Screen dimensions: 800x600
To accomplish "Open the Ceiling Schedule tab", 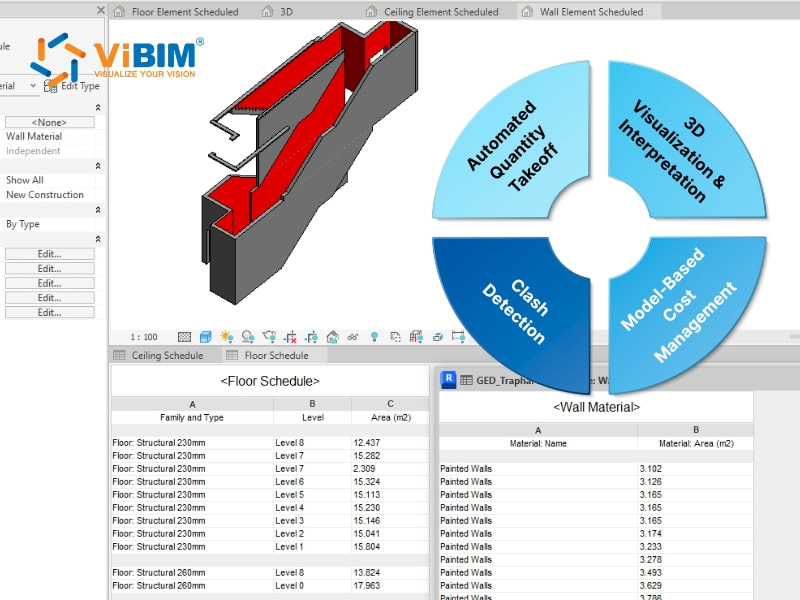I will coord(167,354).
